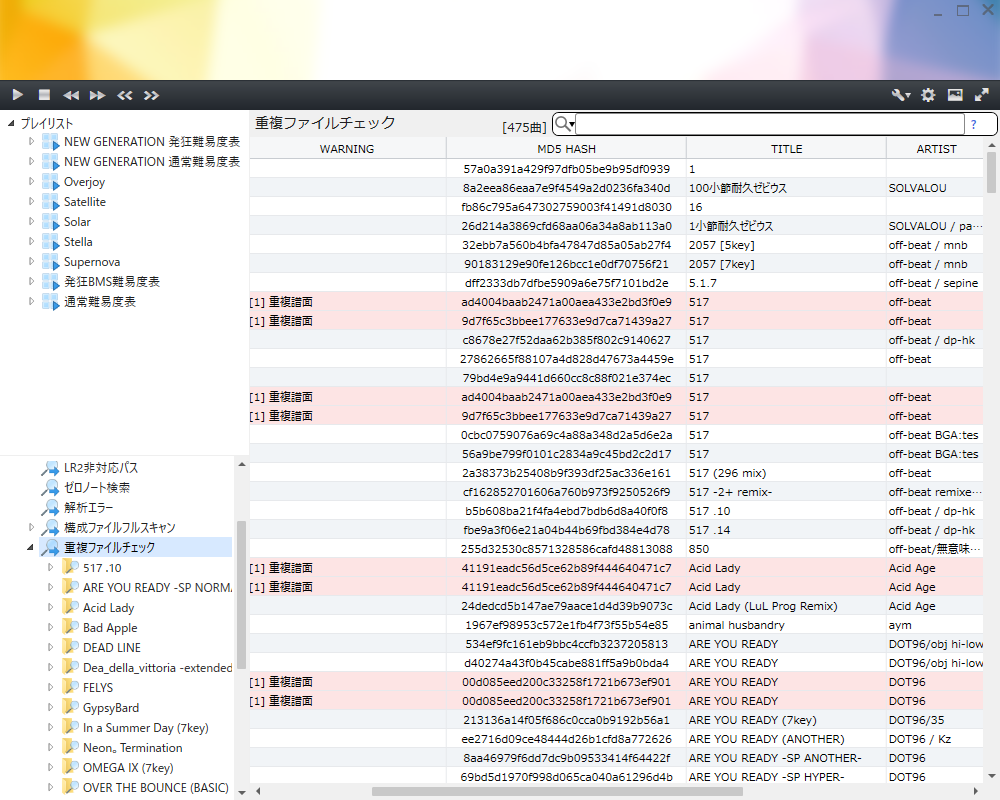Open the wrench tools menu
Image resolution: width=1000 pixels, height=800 pixels.
click(x=901, y=95)
